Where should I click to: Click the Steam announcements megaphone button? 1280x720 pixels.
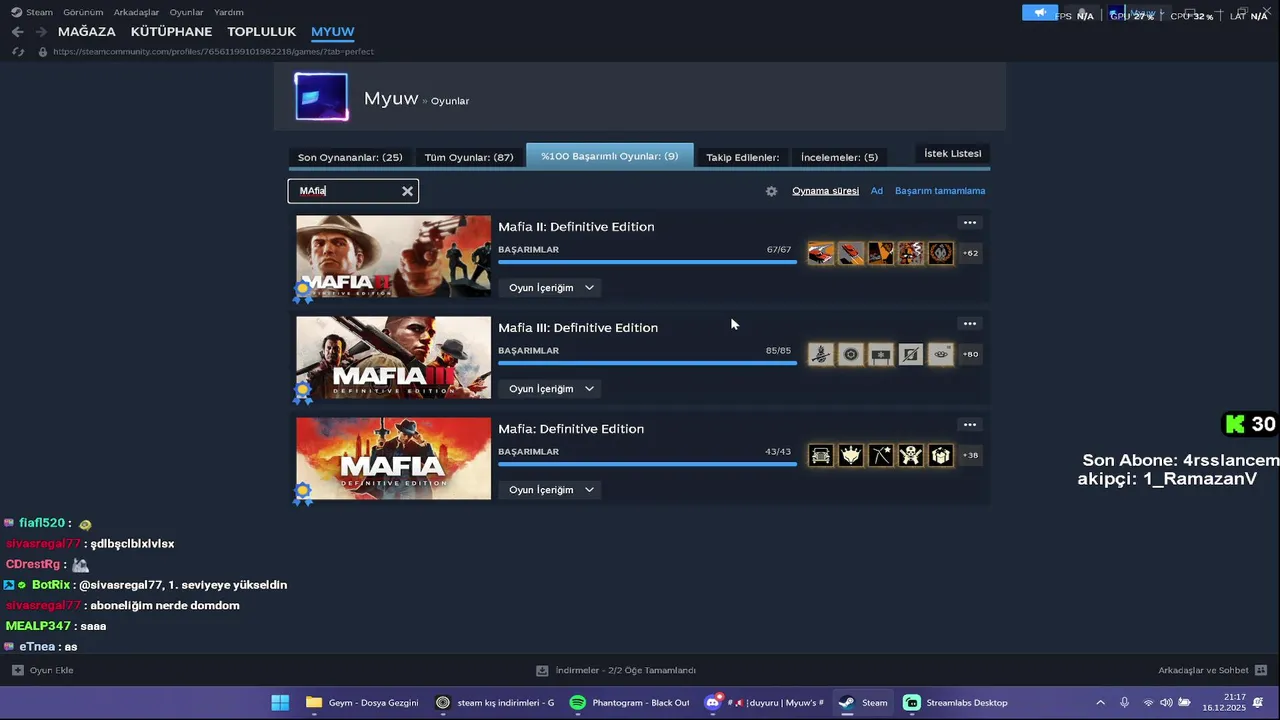1040,12
